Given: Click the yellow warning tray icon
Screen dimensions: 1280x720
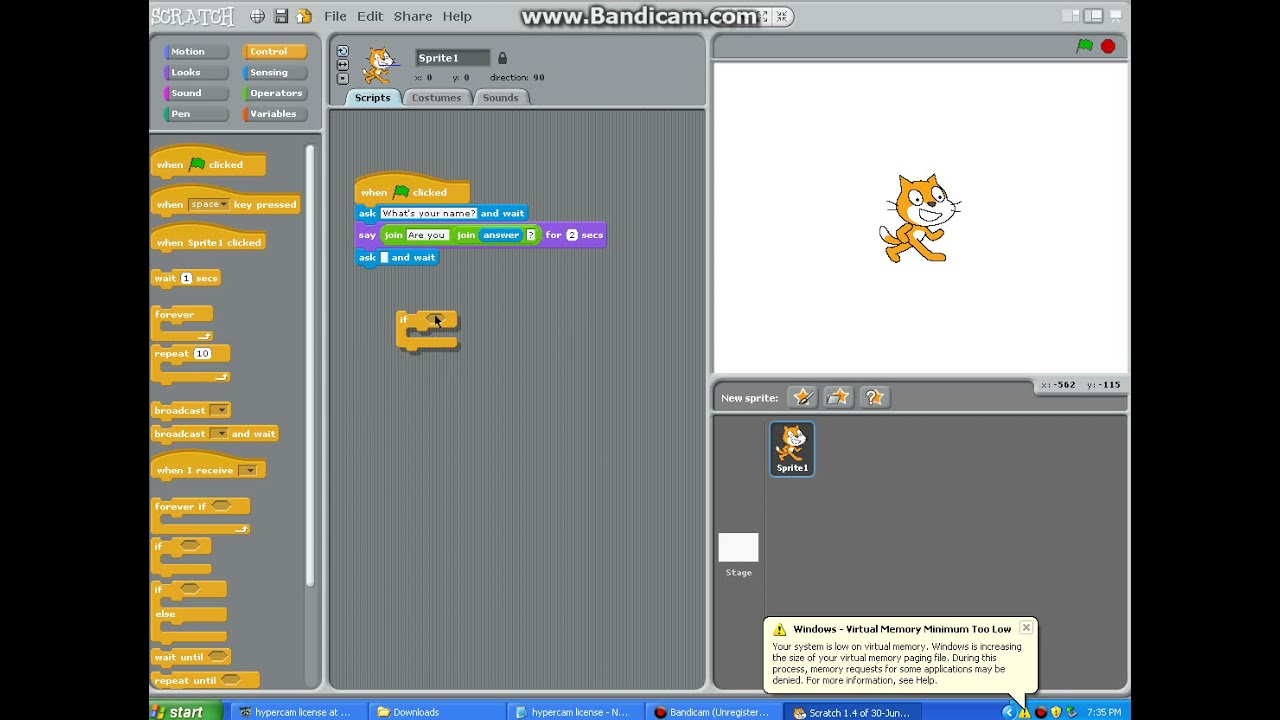Looking at the screenshot, I should click(1024, 713).
